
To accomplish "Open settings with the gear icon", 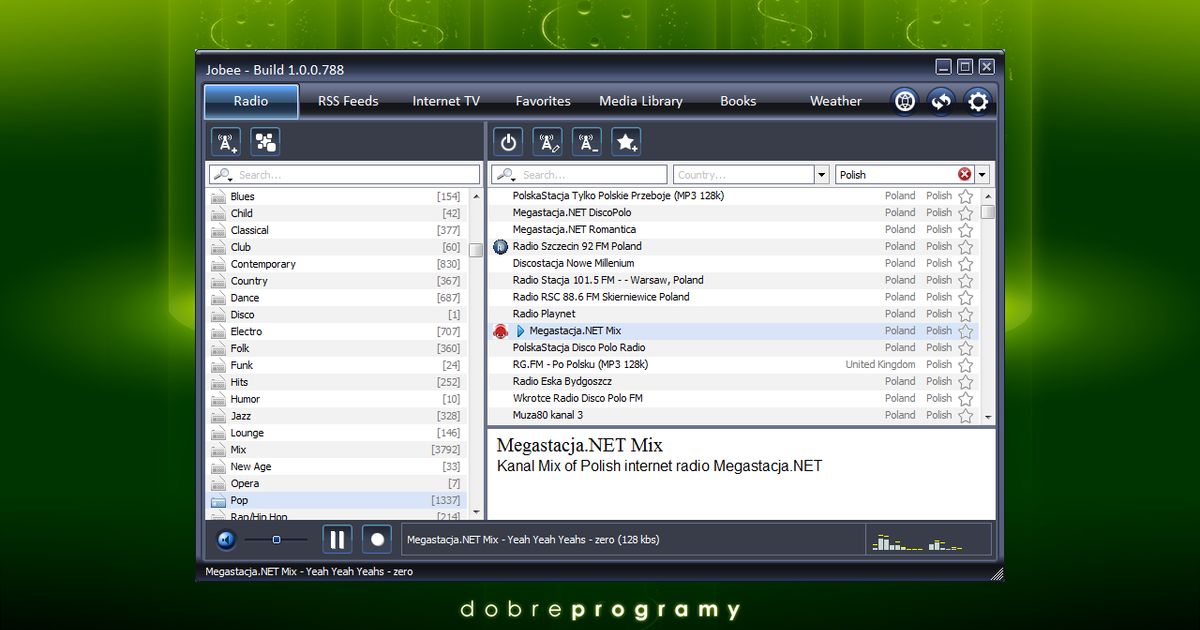I will tap(977, 101).
